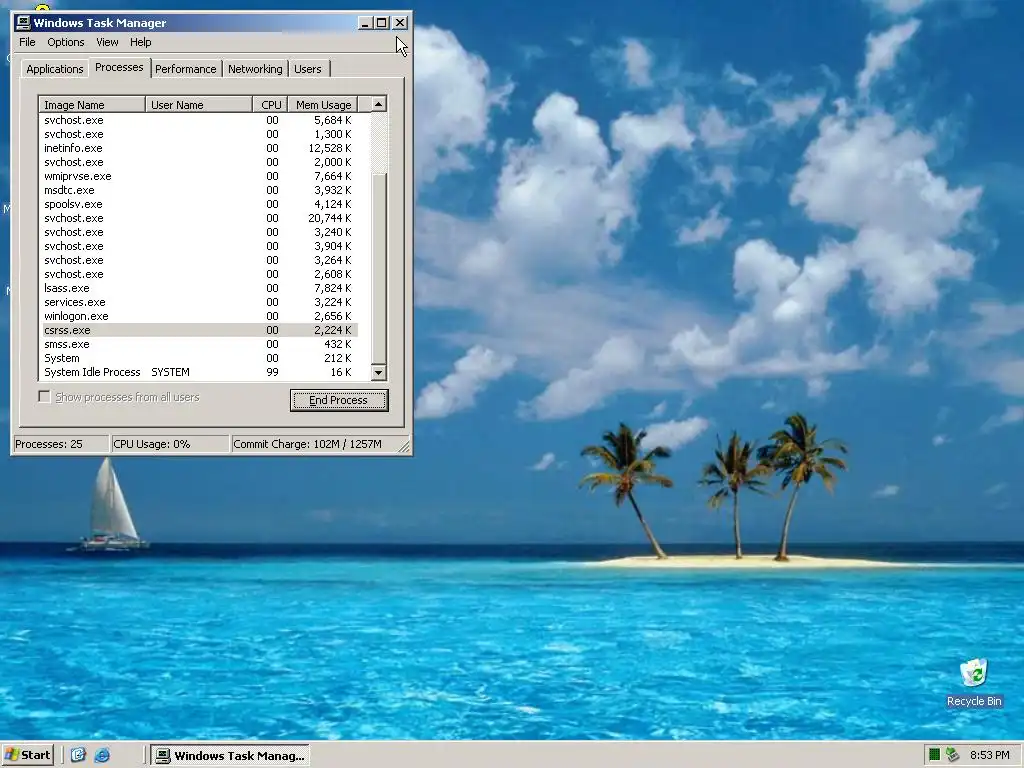Open the File menu
Image resolution: width=1024 pixels, height=768 pixels.
pyautogui.click(x=27, y=42)
